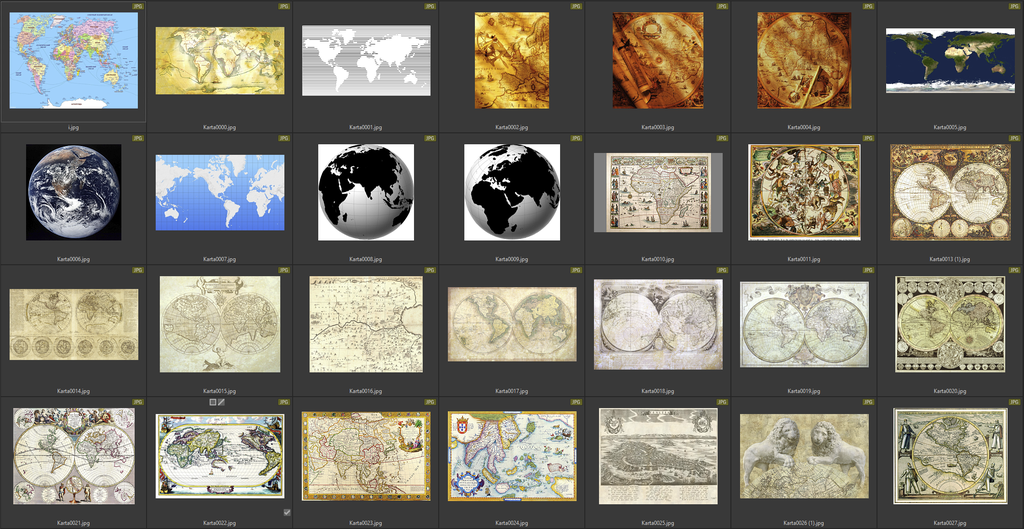Select the colorful political world map i.jpg

pos(73,61)
